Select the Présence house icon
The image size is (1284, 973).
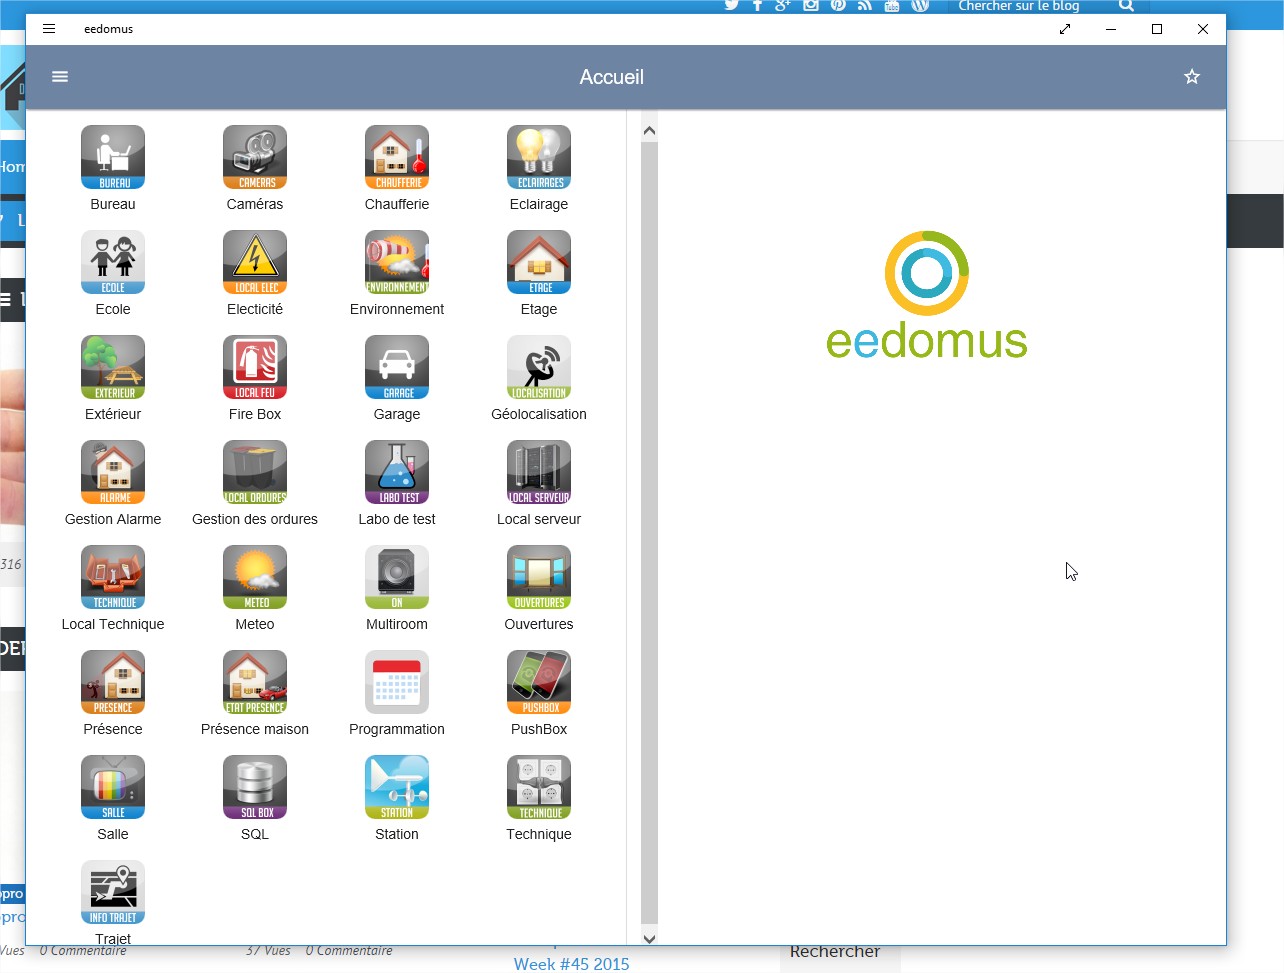[113, 682]
